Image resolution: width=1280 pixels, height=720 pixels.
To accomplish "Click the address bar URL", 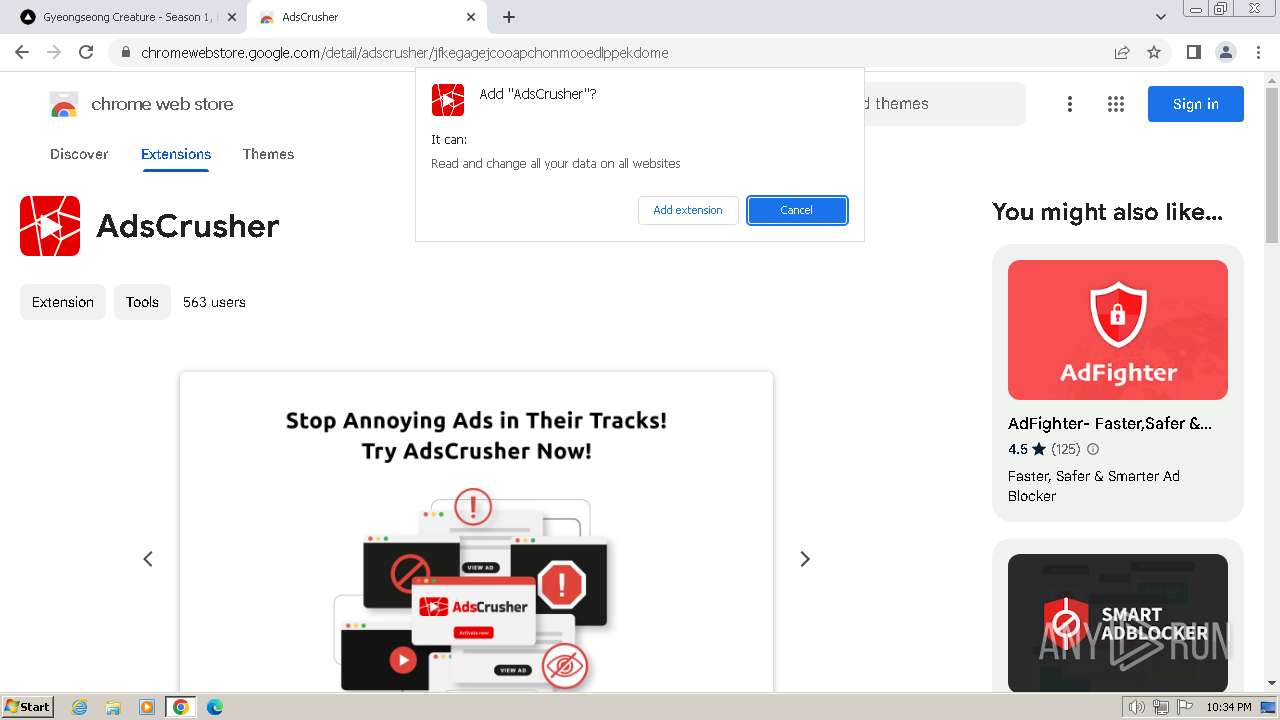I will click(x=405, y=53).
